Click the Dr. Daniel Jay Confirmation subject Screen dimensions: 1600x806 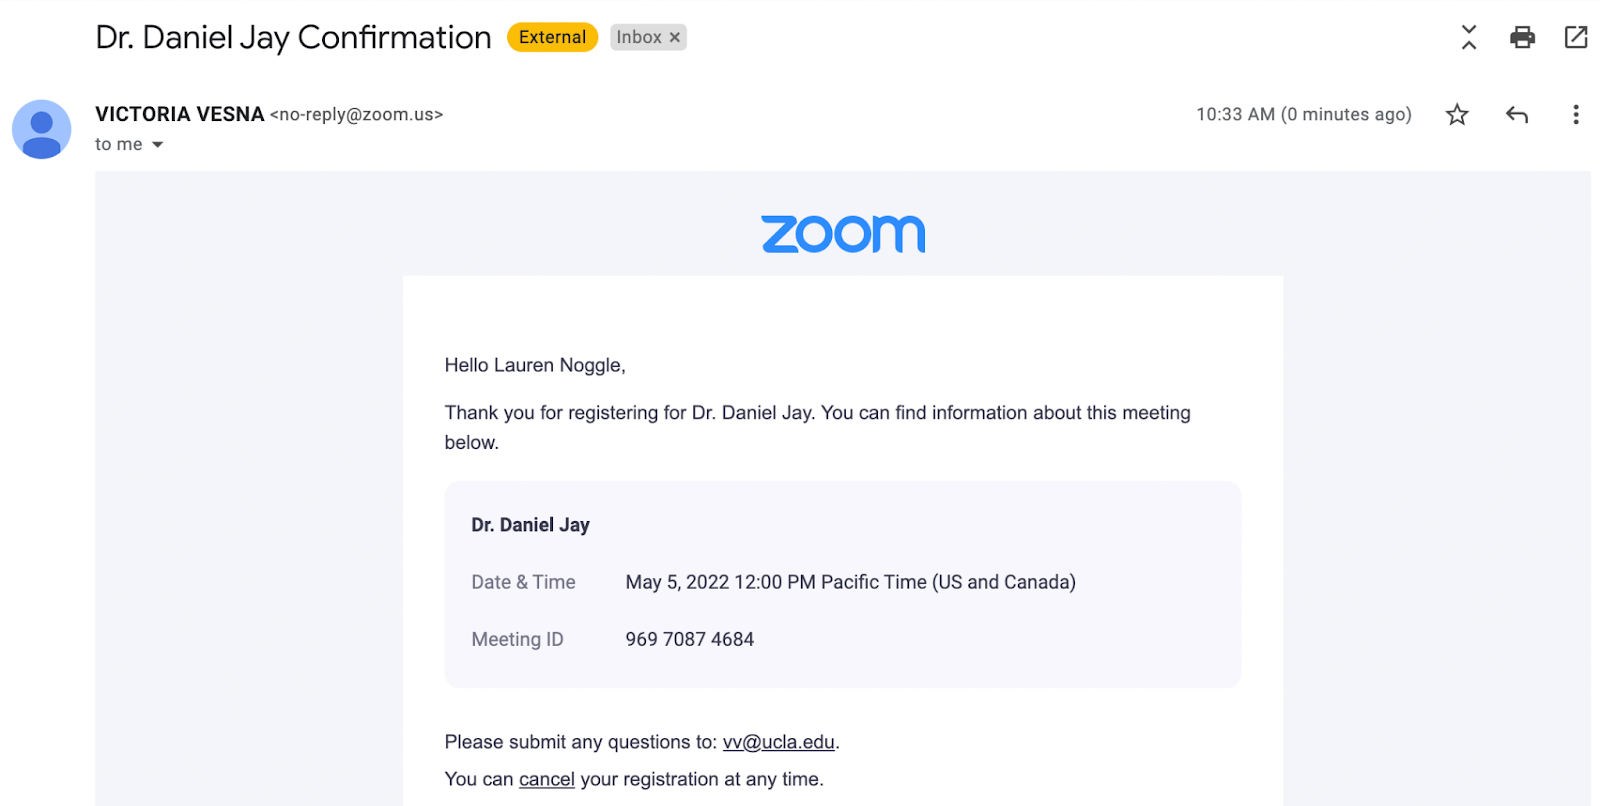(x=293, y=38)
